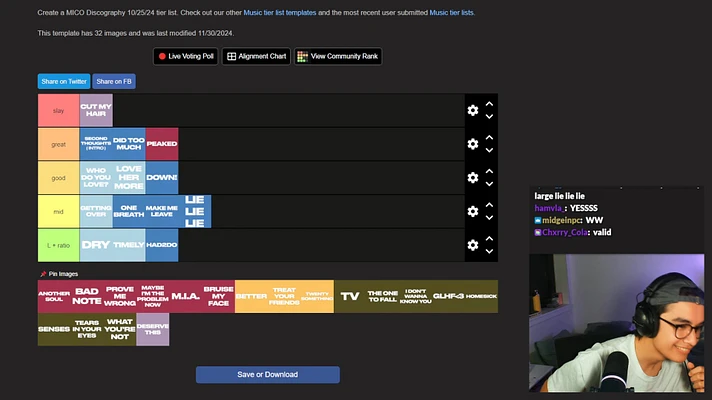Select the DOWN! tile in good tier
712x400 pixels.
click(162, 178)
